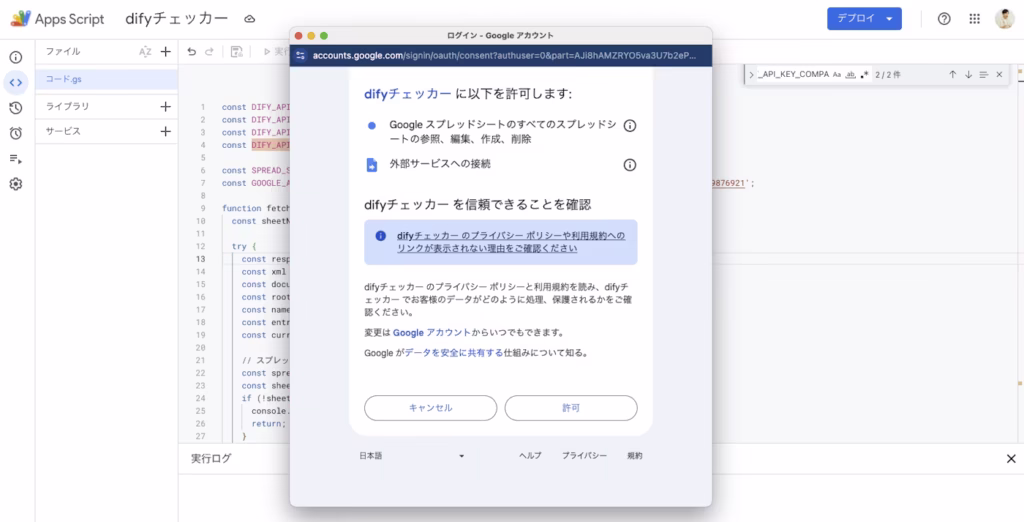Toggle regex option in find bar
Viewport: 1024px width, 522px height.
point(864,75)
